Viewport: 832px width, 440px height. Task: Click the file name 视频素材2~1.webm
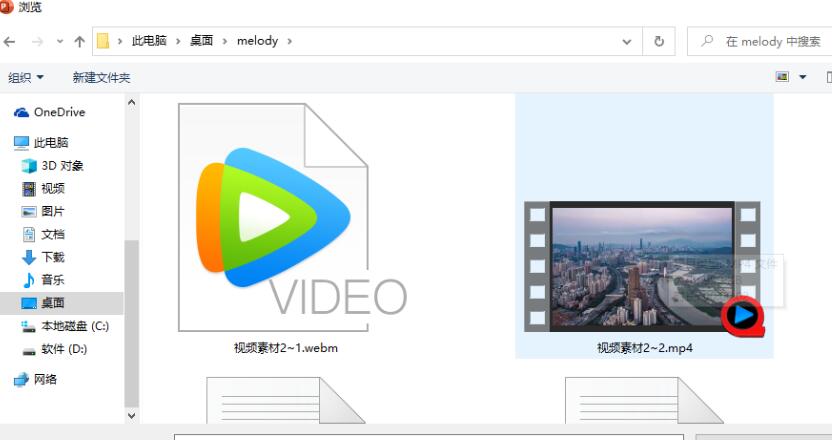(x=285, y=348)
